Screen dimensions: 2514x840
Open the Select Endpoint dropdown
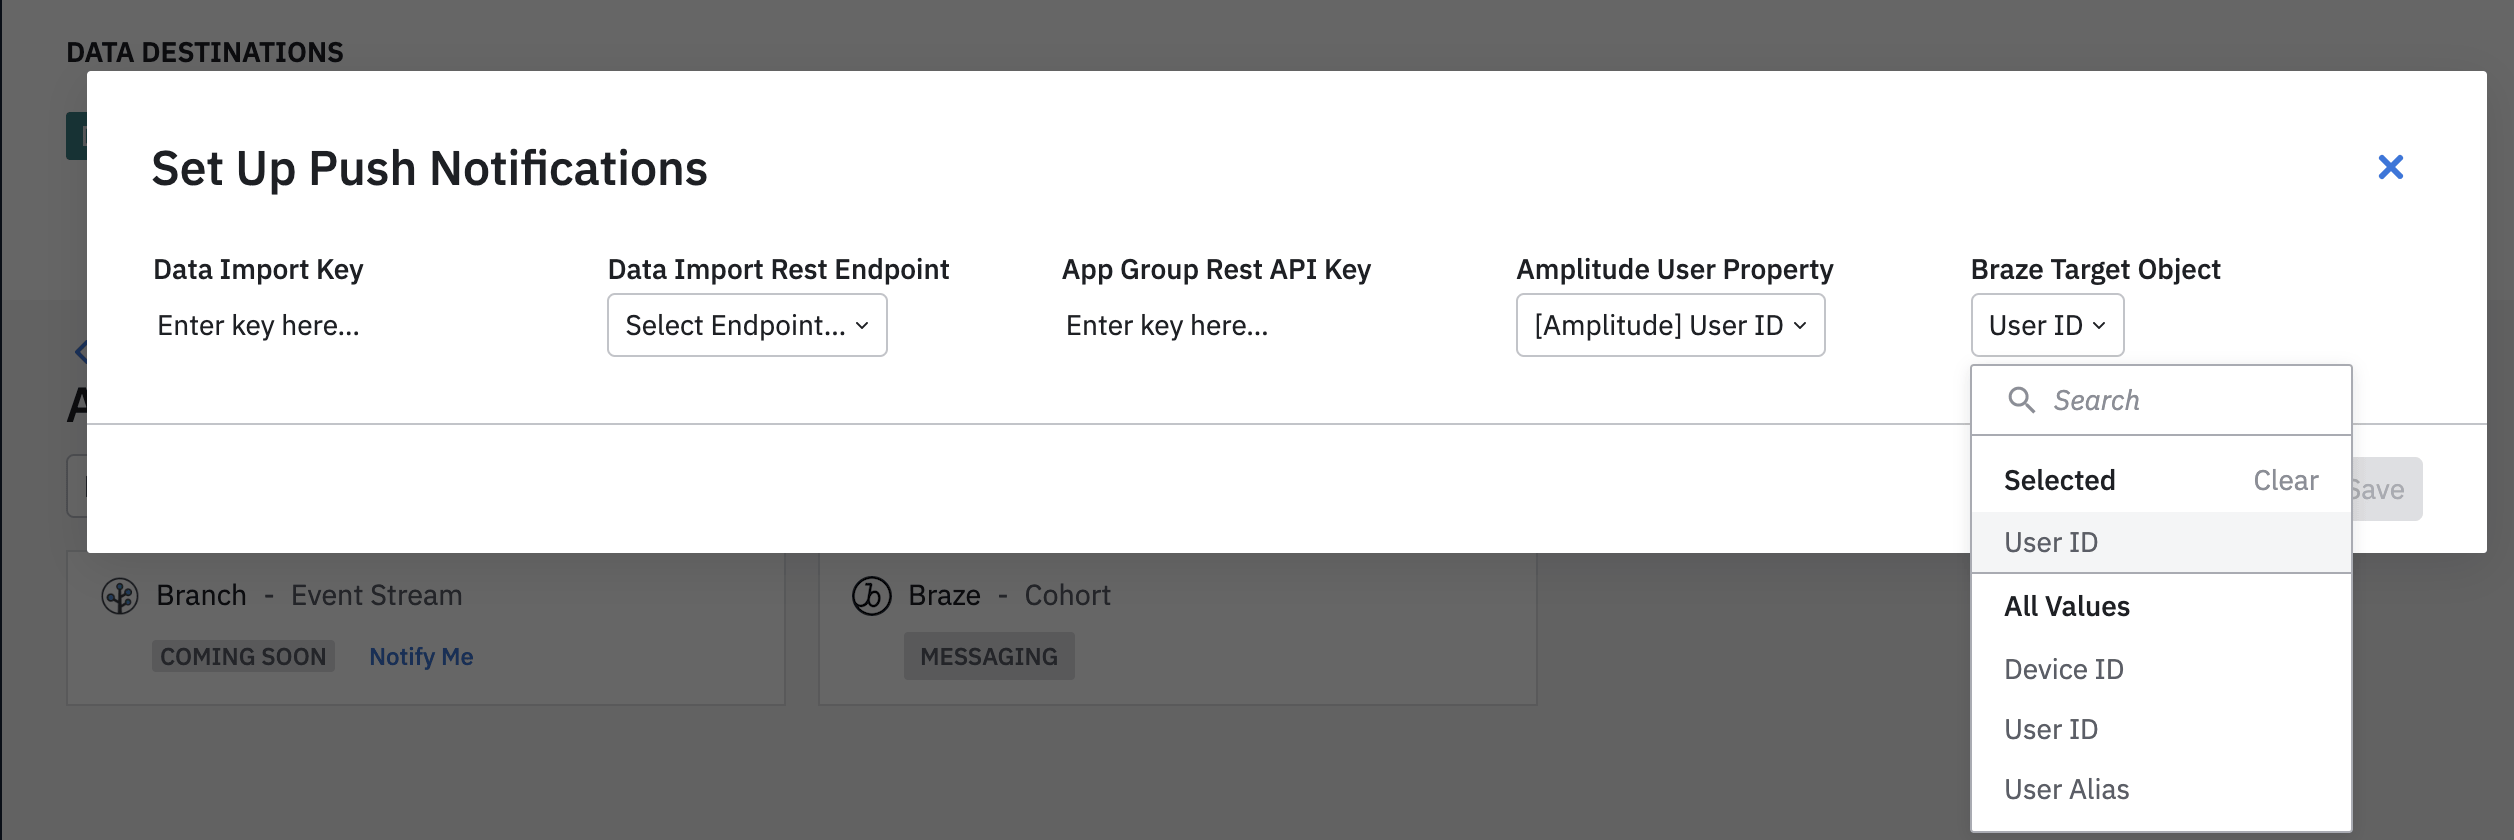click(746, 325)
